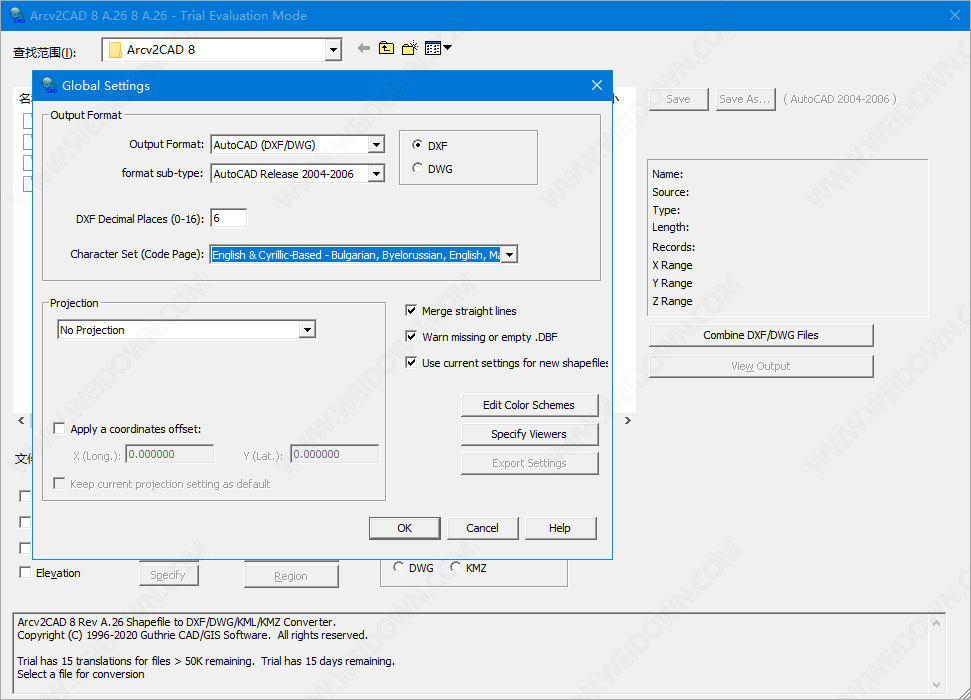Close the Arcv2CAD main window

pos(955,15)
